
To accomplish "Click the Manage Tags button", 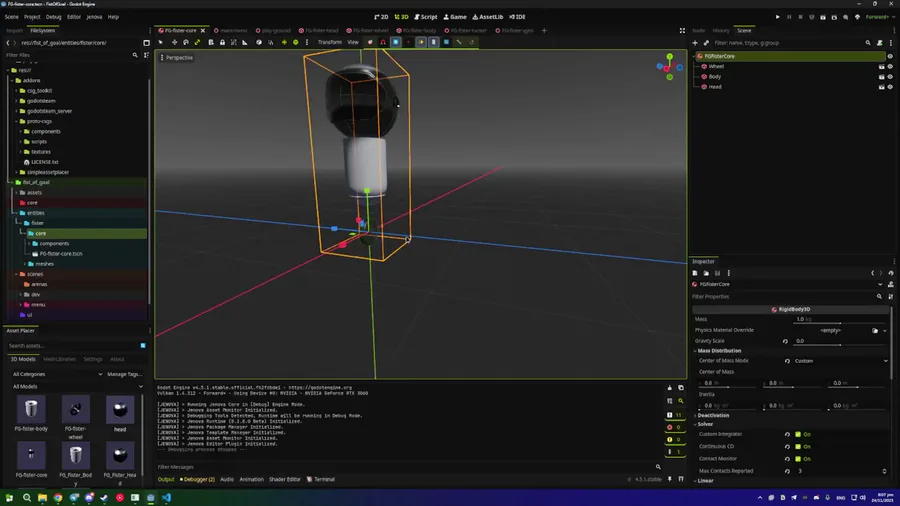I will (x=125, y=374).
